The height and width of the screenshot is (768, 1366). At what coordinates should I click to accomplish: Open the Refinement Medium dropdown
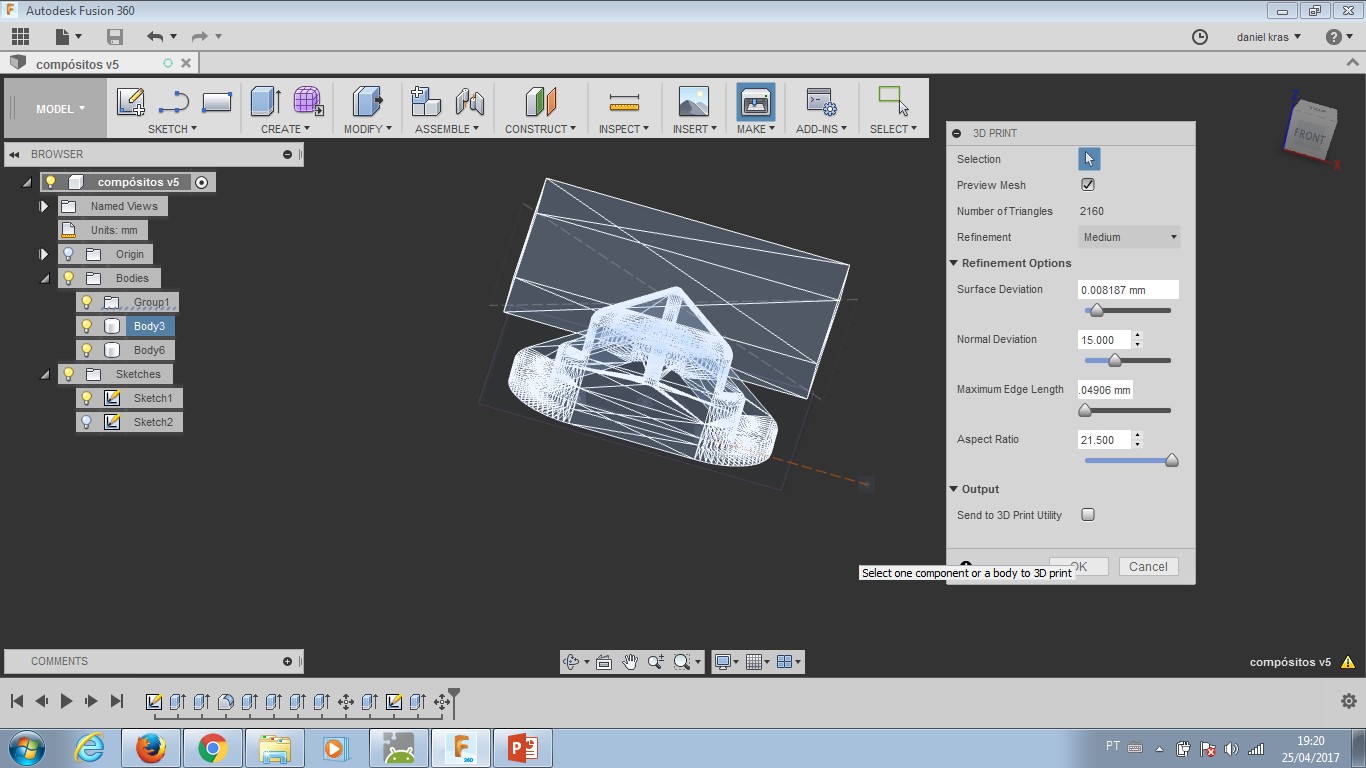[x=1130, y=237]
